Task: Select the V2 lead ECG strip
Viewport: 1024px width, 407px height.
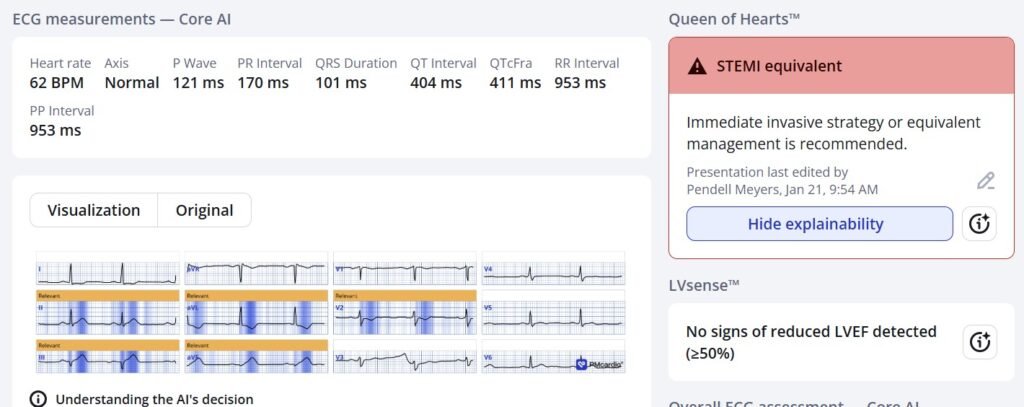Action: tap(404, 318)
